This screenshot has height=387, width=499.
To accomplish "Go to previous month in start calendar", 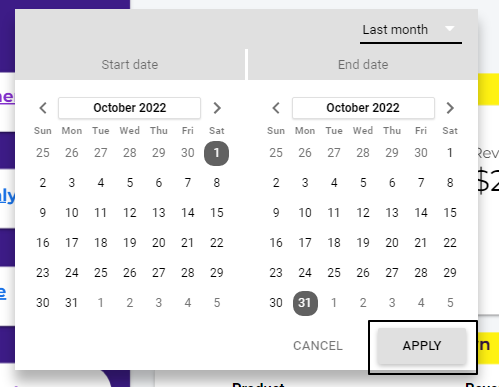I will coord(43,108).
